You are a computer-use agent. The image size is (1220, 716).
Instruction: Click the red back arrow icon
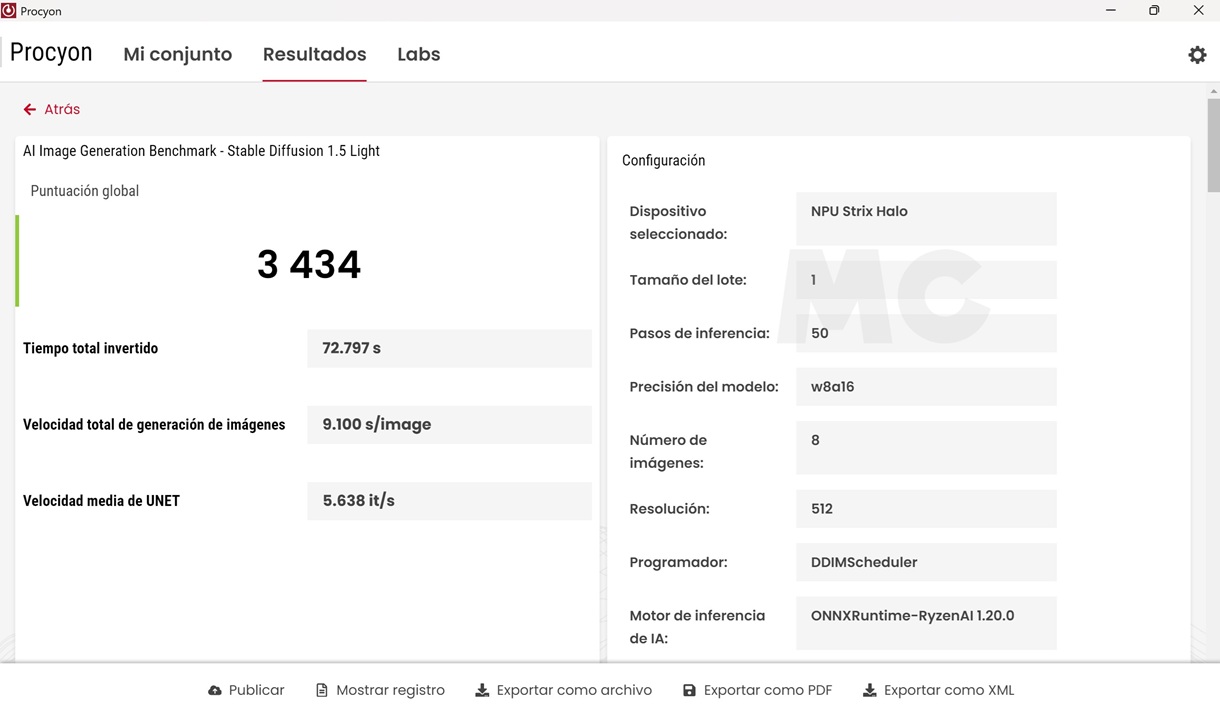pos(30,110)
